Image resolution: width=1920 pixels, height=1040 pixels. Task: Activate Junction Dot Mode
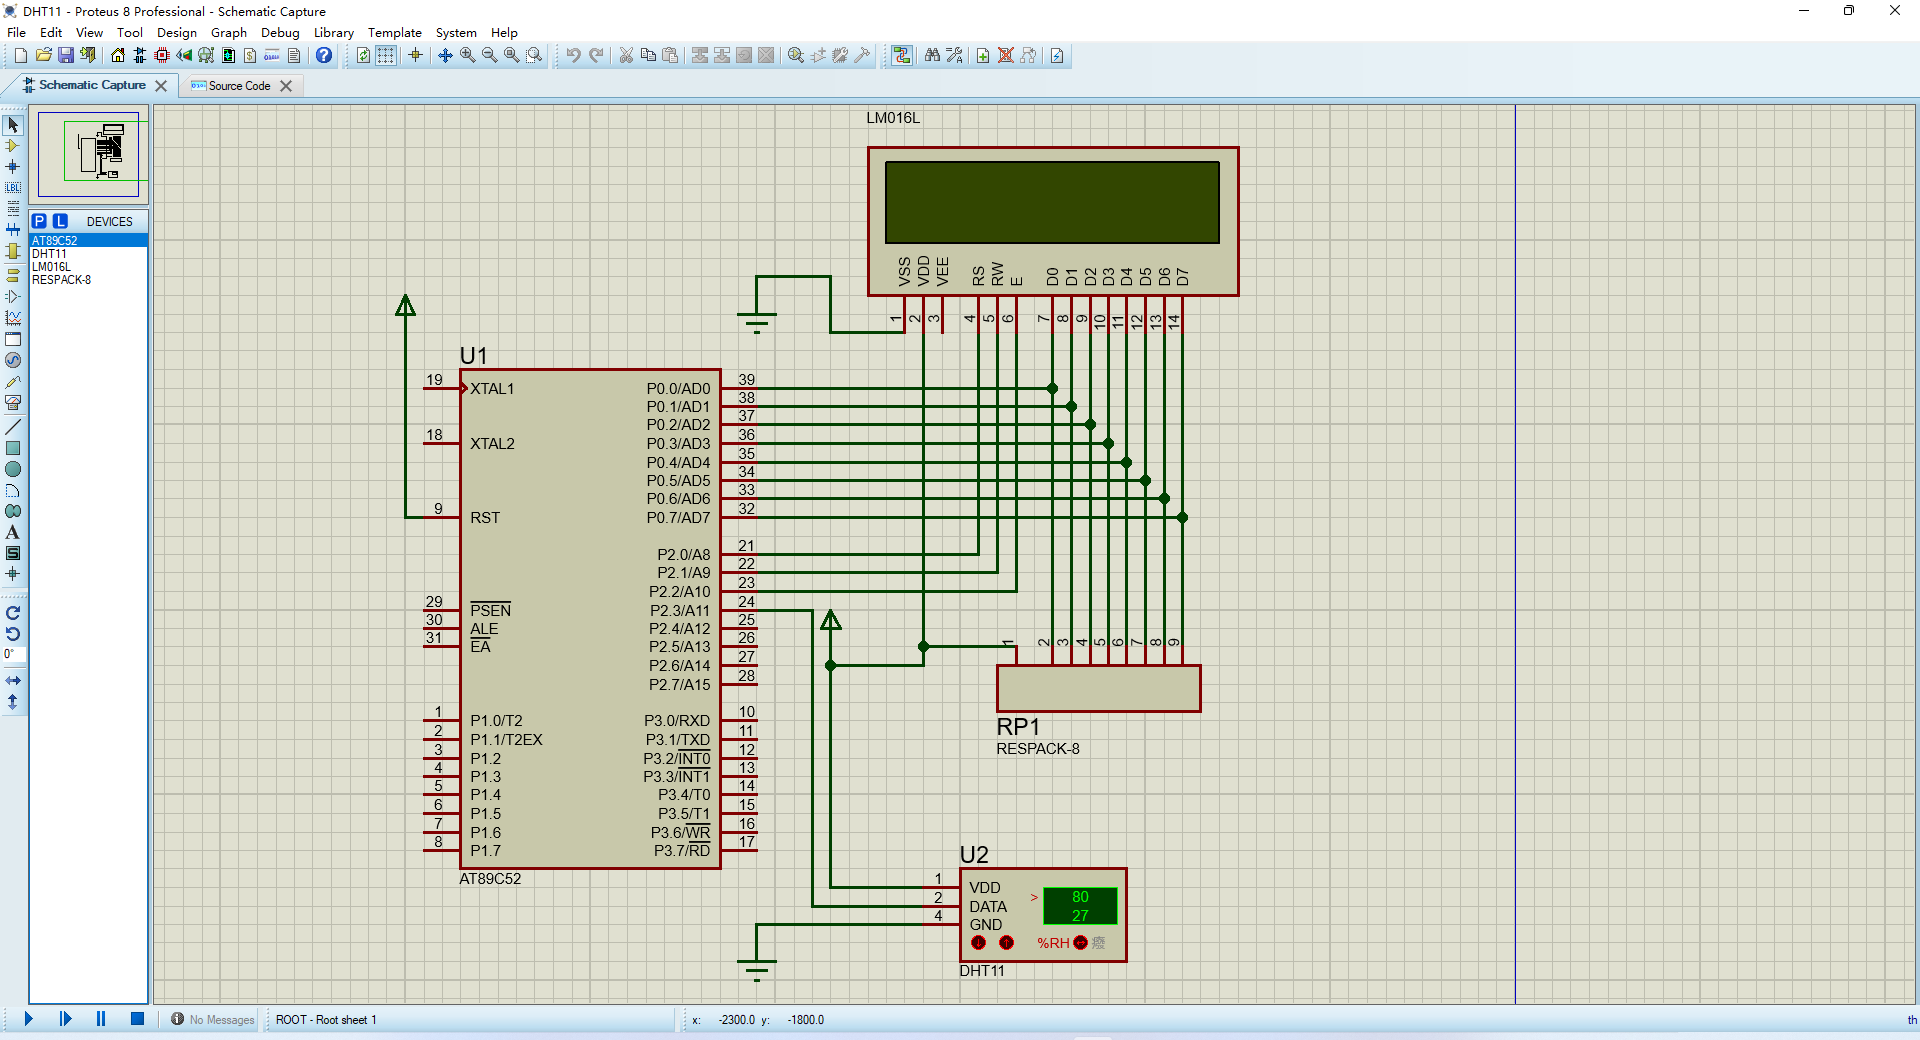13,167
